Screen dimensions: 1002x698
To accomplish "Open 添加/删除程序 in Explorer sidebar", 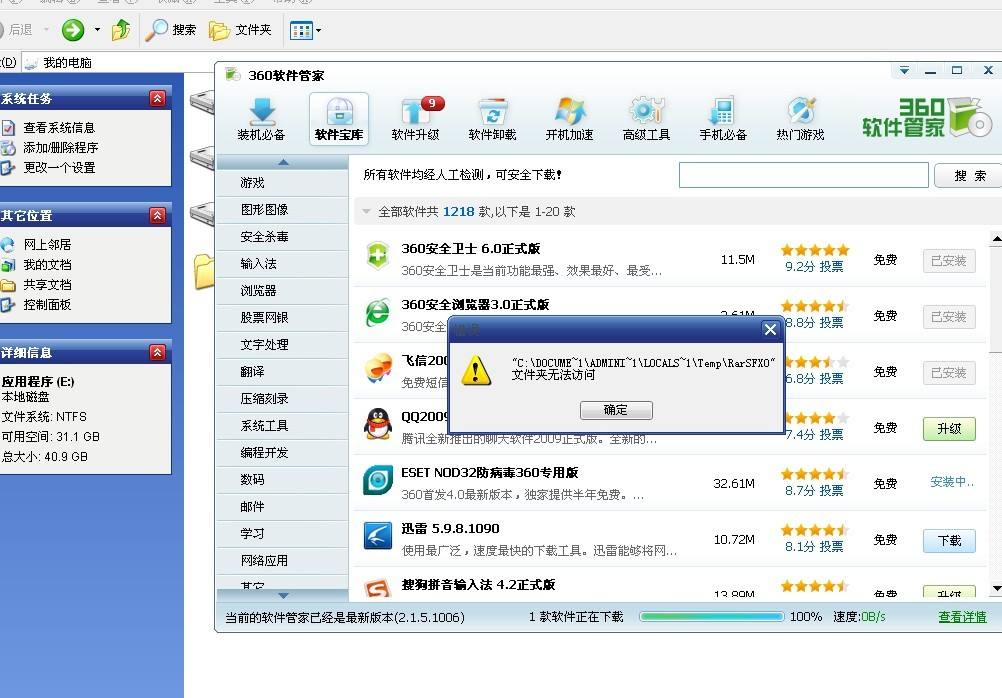I will pos(61,148).
